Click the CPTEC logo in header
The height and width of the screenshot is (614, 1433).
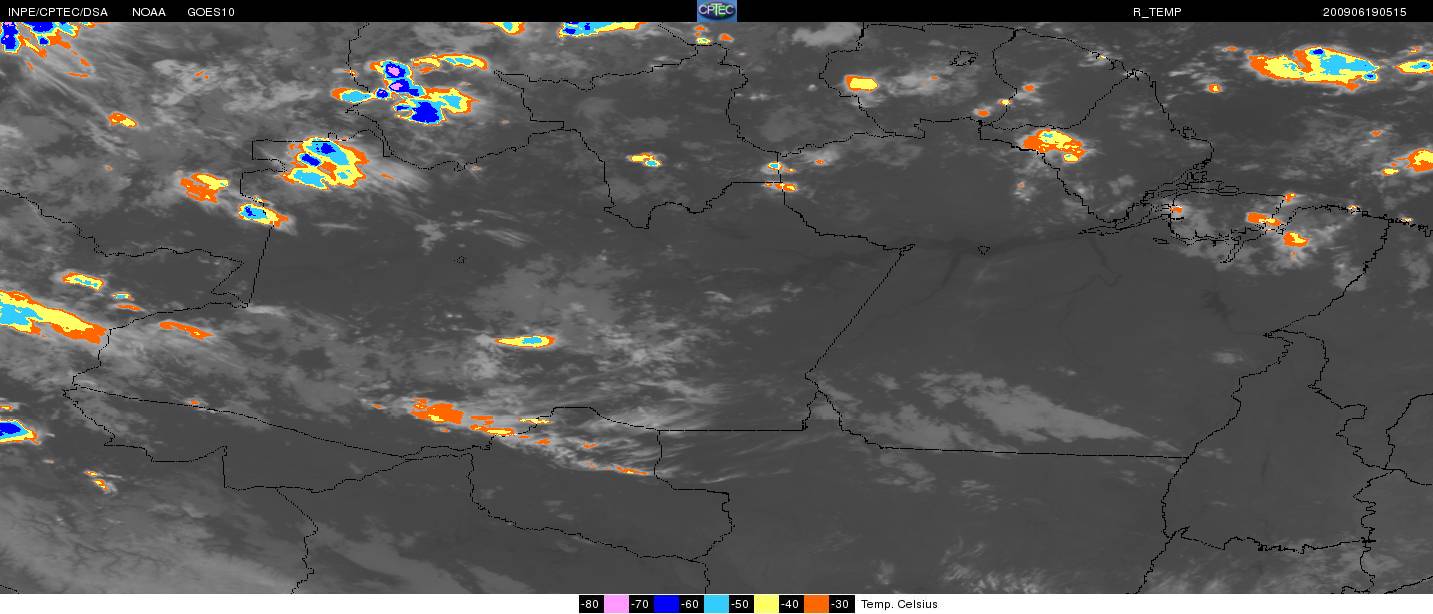(x=716, y=11)
